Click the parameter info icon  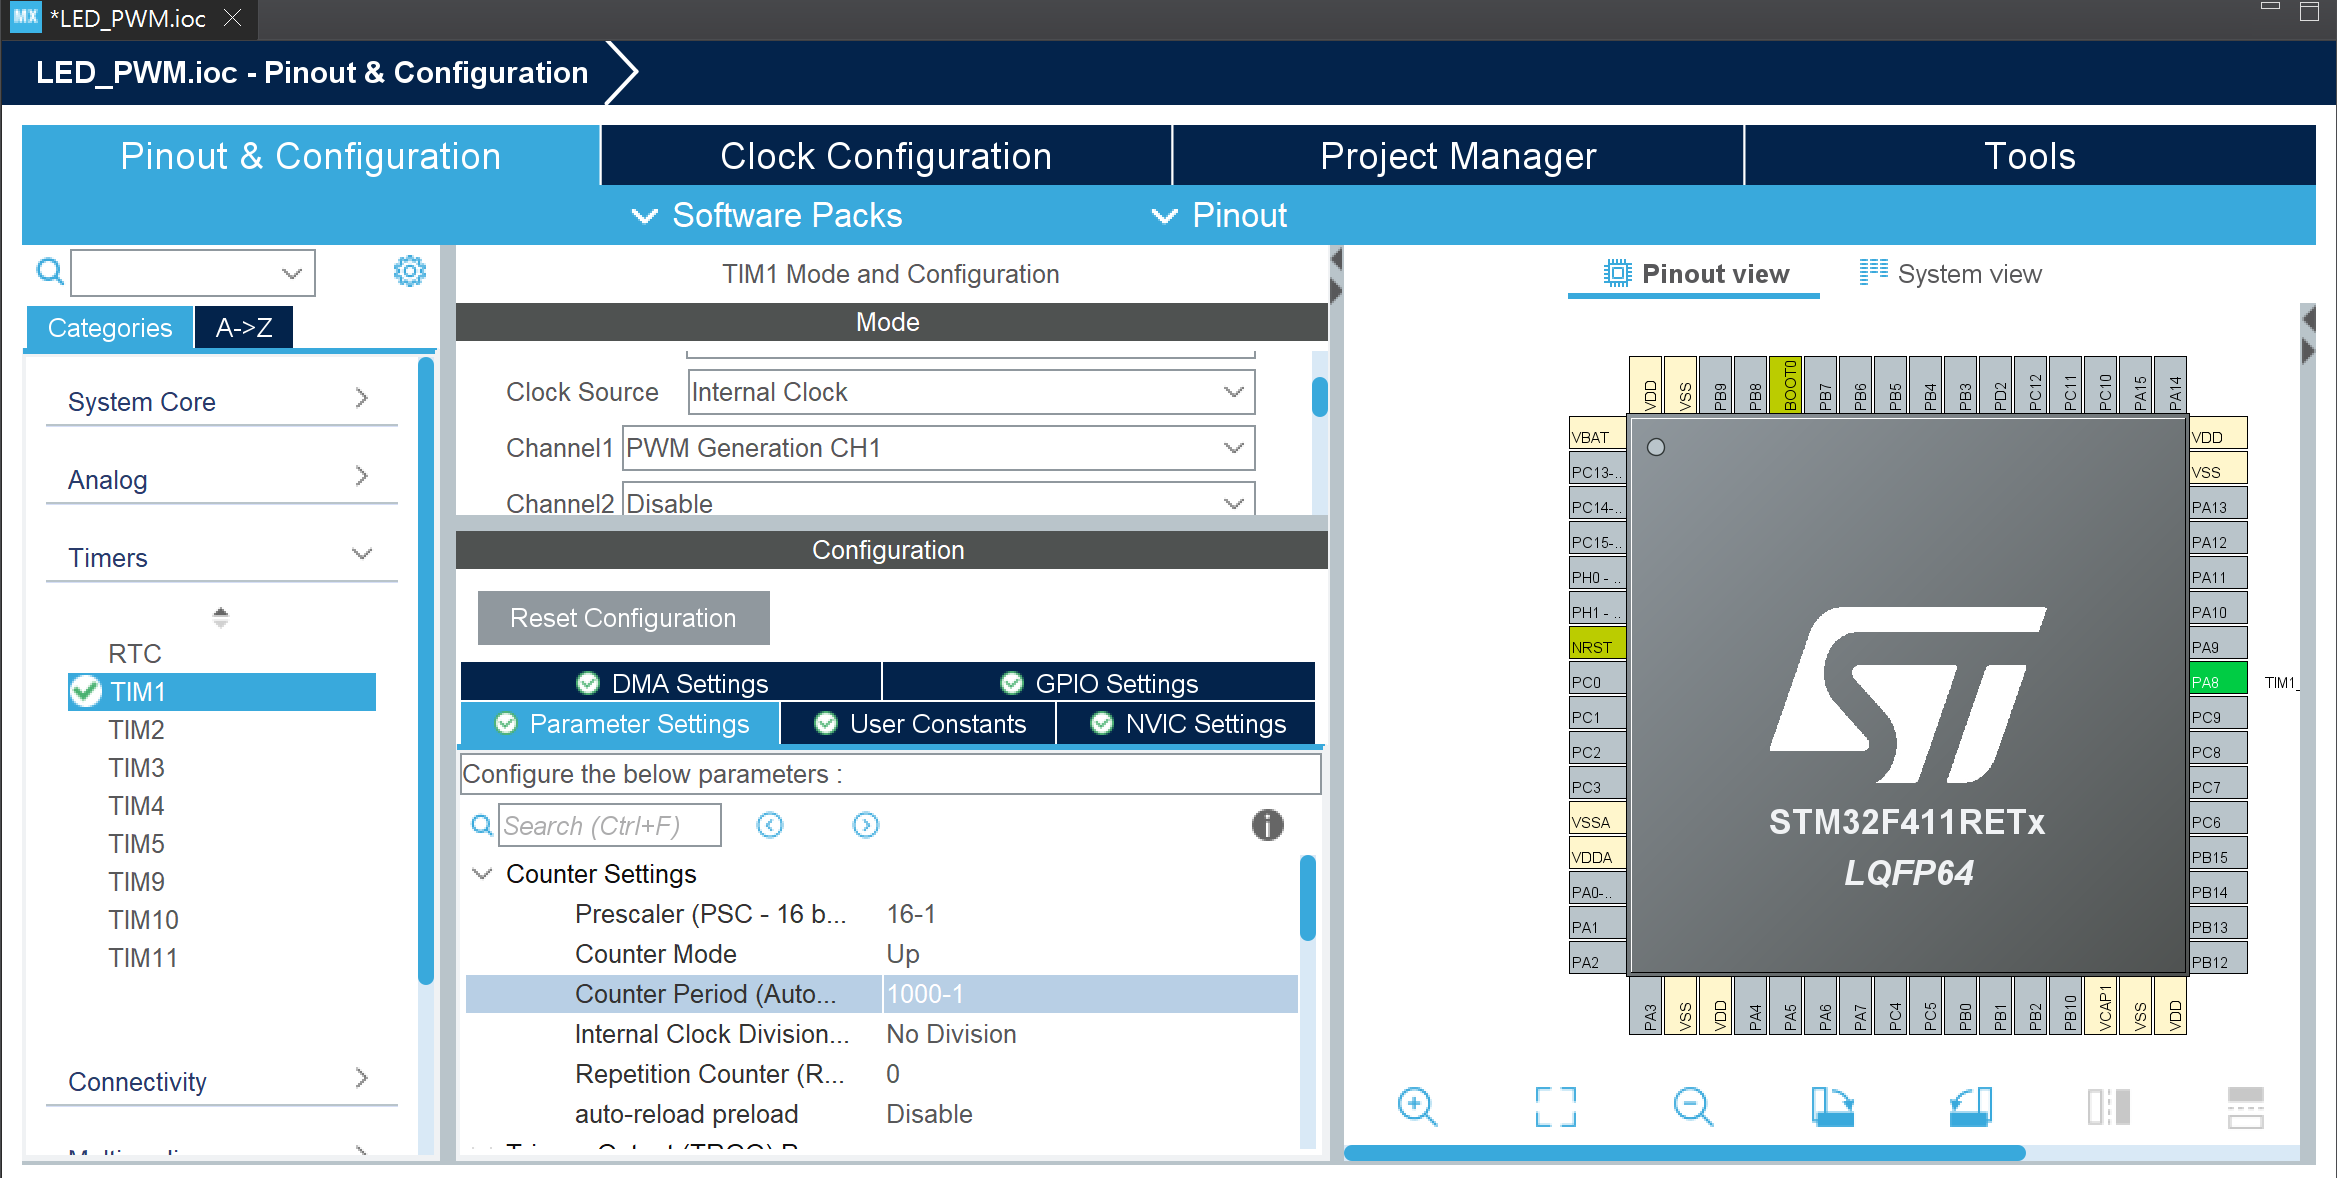(x=1267, y=825)
